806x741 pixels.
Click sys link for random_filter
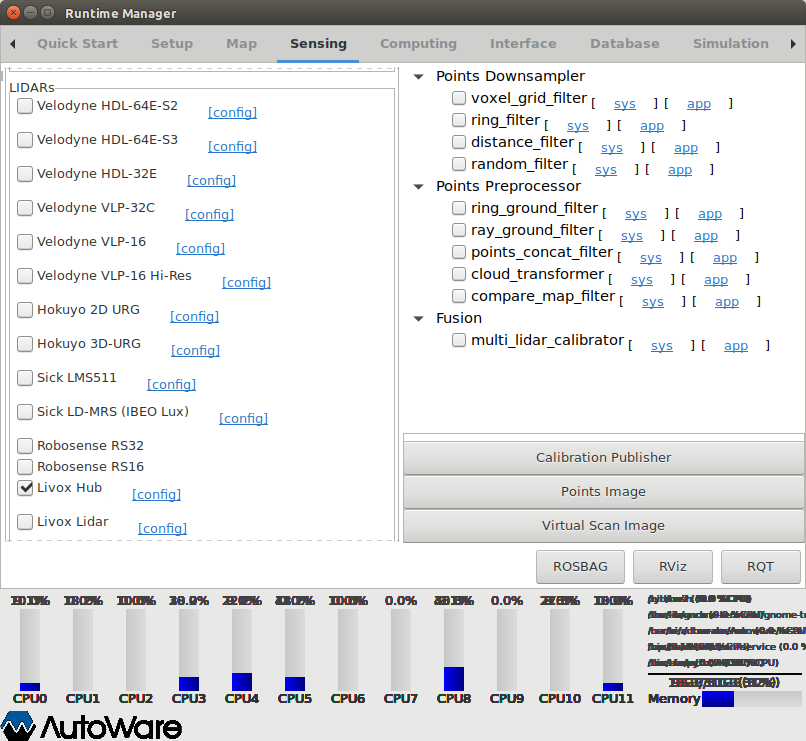click(x=606, y=170)
